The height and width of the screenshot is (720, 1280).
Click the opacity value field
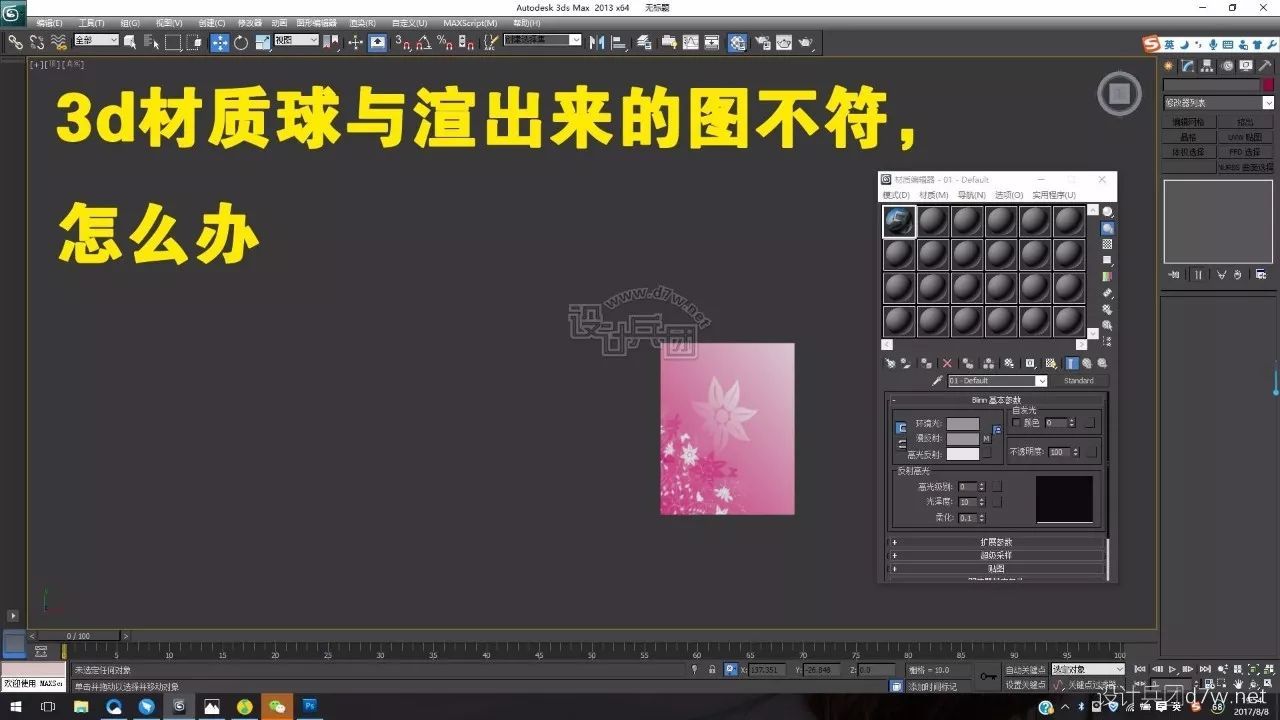coord(1058,452)
